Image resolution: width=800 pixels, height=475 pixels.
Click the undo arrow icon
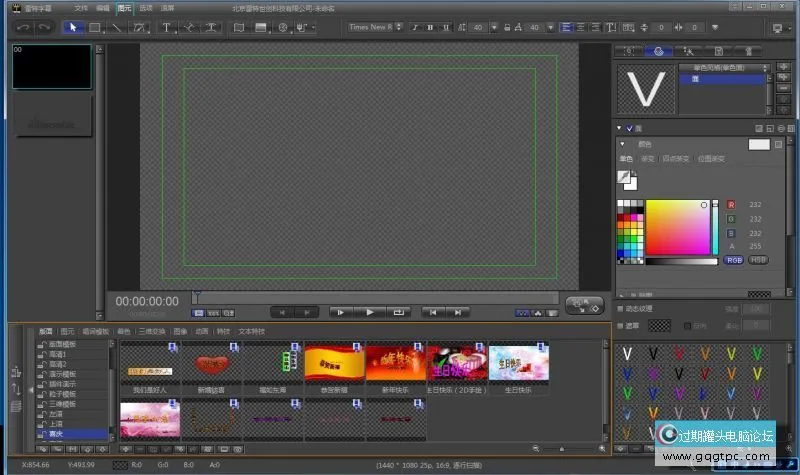(23, 27)
